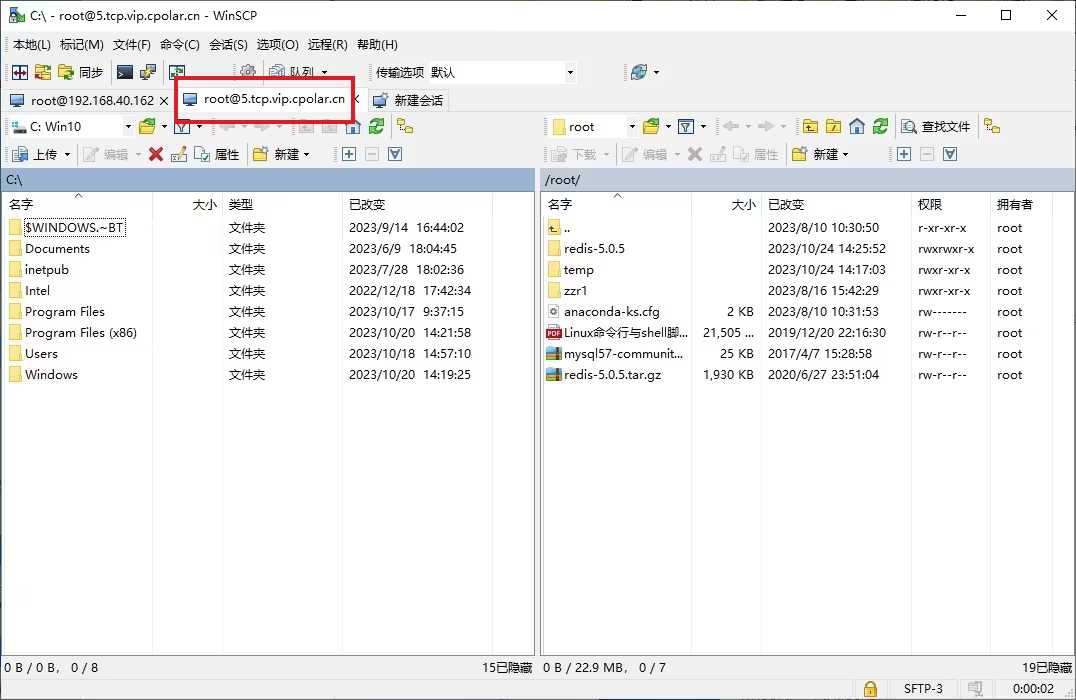Click remote select files plus icon
The width and height of the screenshot is (1076, 700).
(904, 154)
